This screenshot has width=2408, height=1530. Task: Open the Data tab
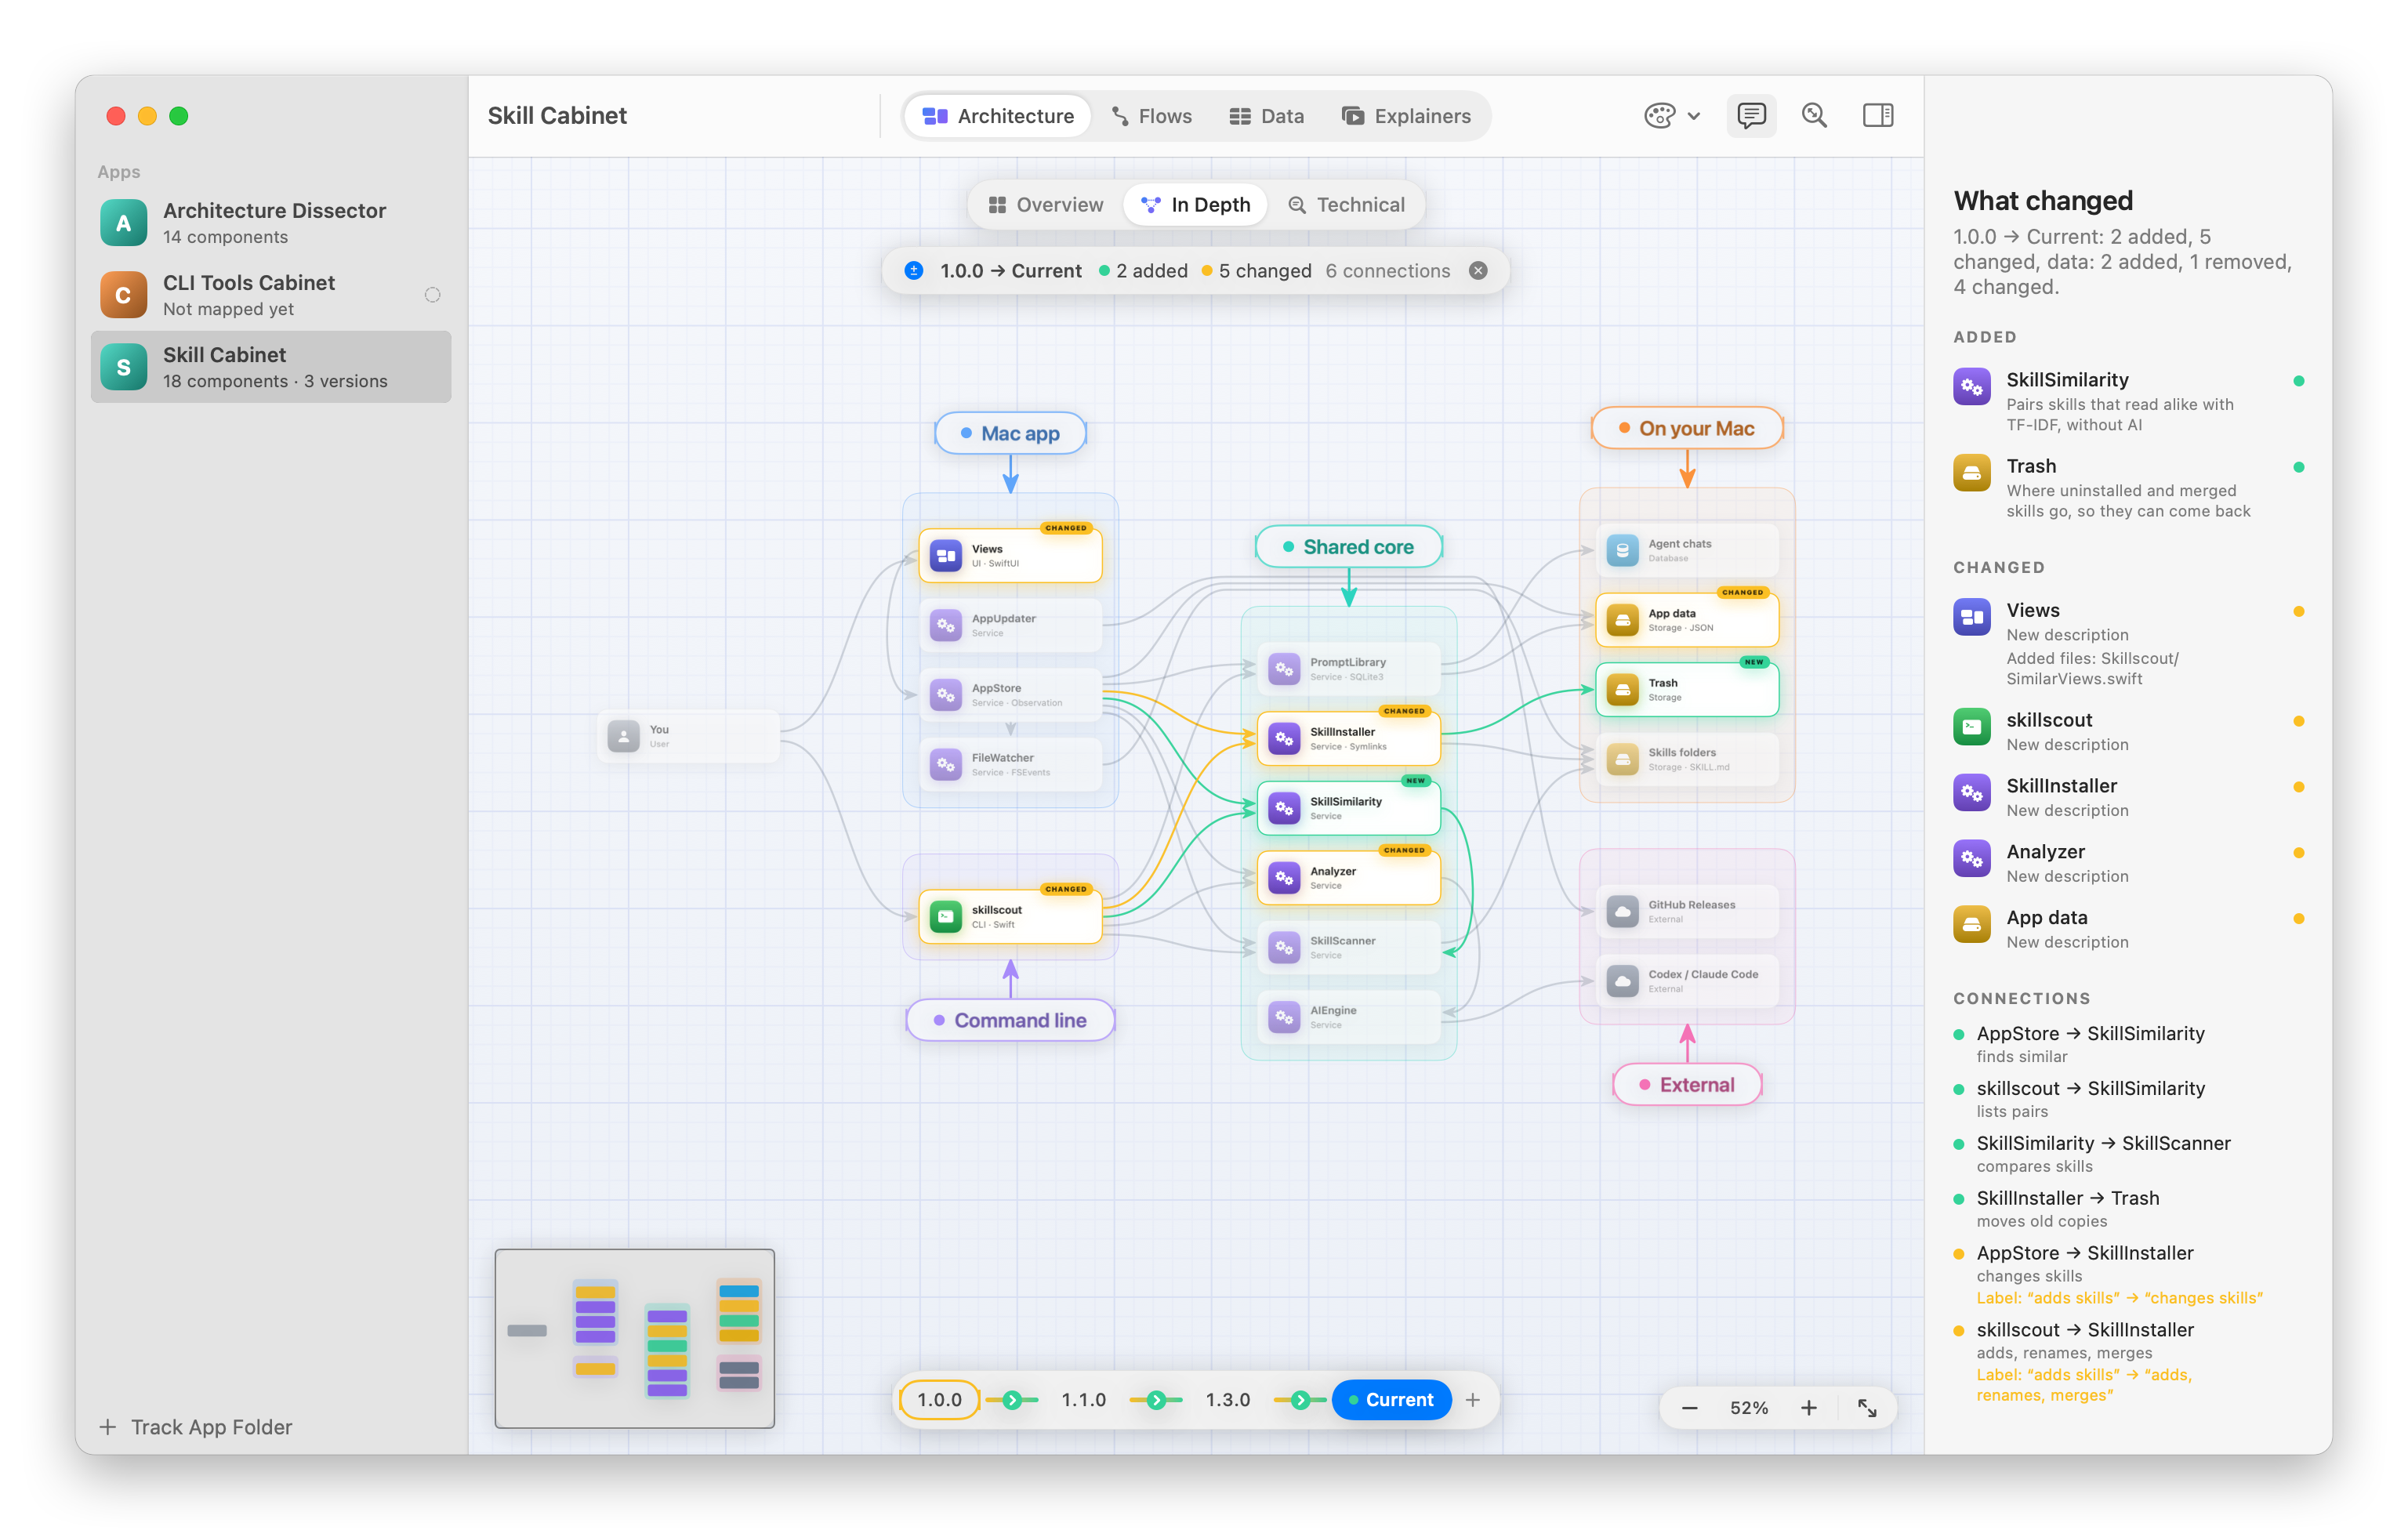coord(1266,116)
